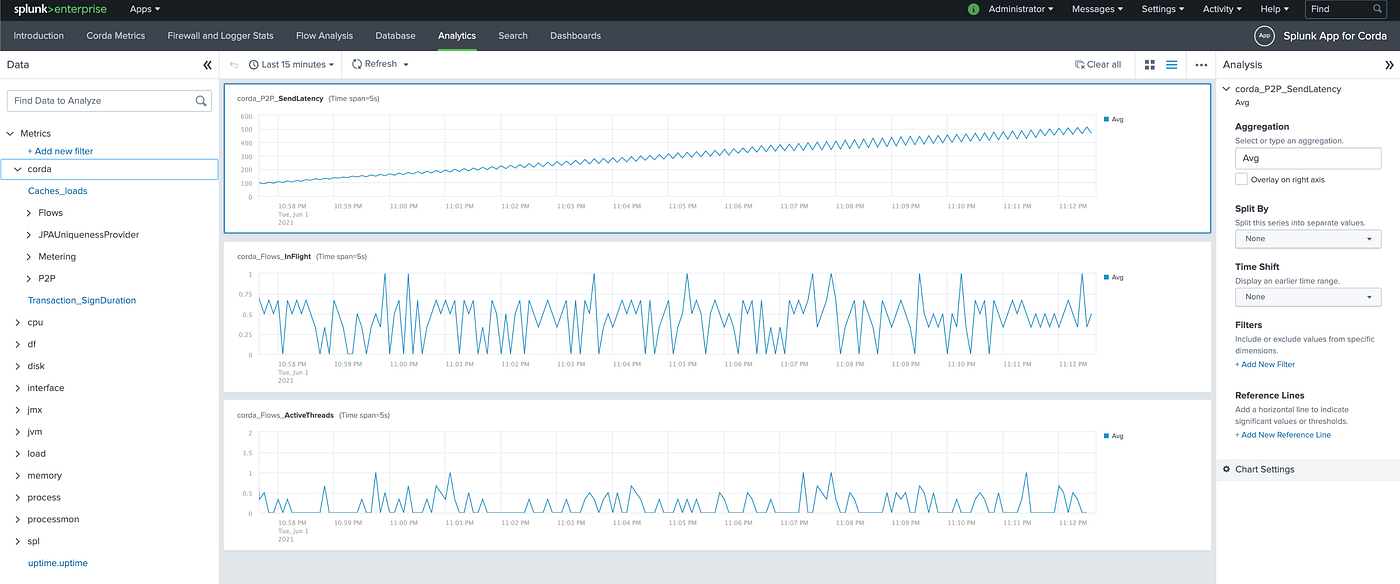Open Firewall and Logger Stats tab
1400x584 pixels.
click(x=220, y=36)
